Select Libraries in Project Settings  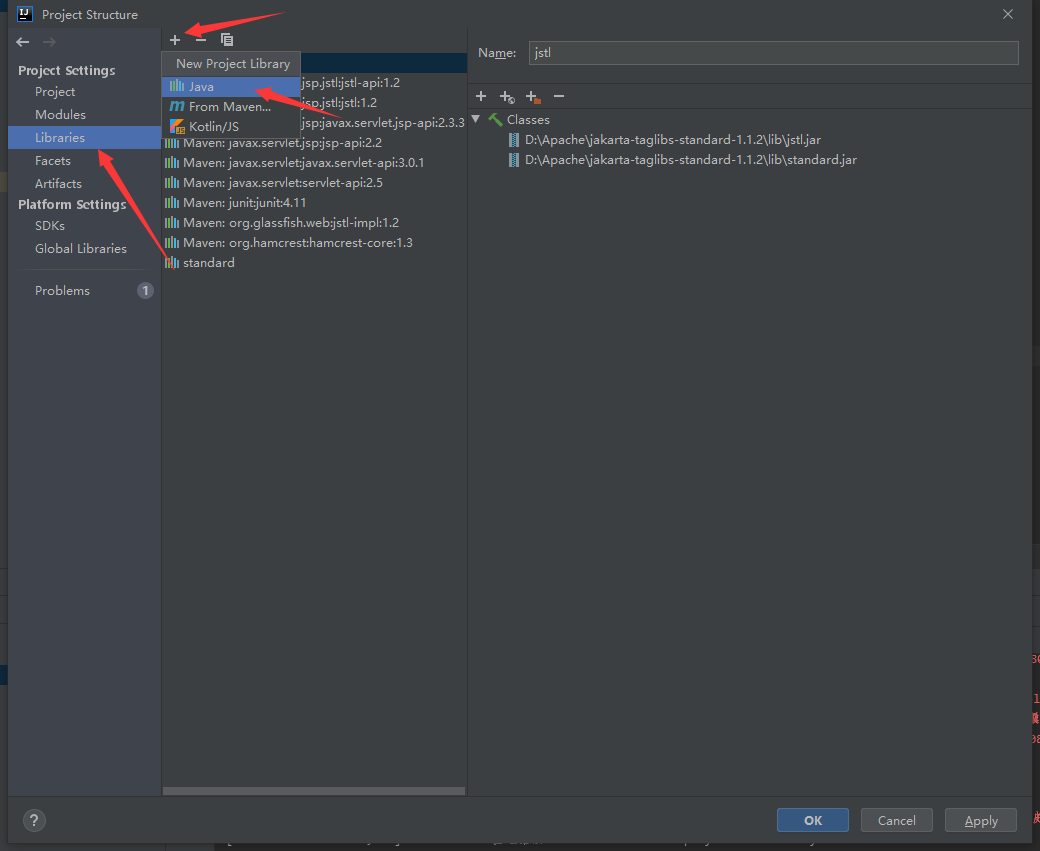(84, 137)
